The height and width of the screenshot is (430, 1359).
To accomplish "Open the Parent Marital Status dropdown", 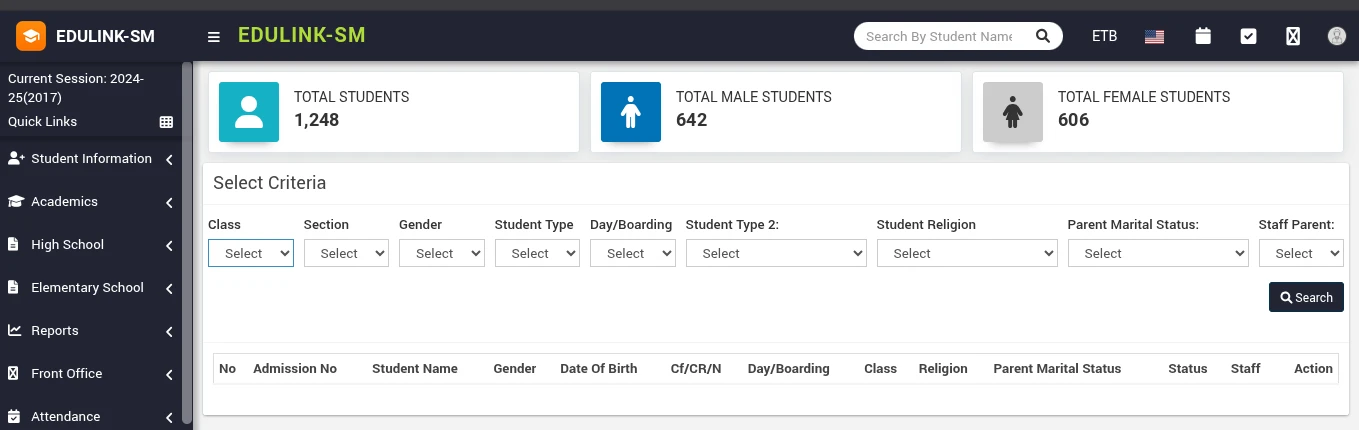I will click(x=1158, y=253).
